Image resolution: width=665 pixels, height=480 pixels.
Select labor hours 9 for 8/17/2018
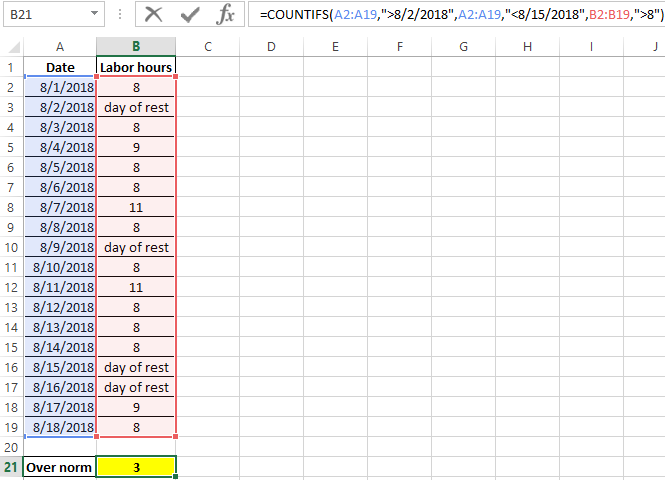click(x=136, y=407)
